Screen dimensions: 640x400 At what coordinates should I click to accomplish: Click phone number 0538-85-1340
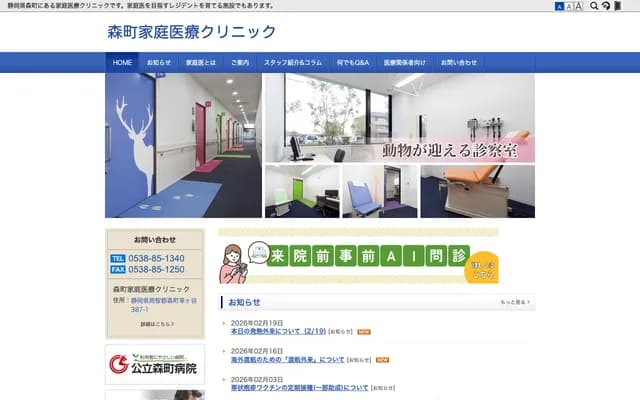click(156, 259)
